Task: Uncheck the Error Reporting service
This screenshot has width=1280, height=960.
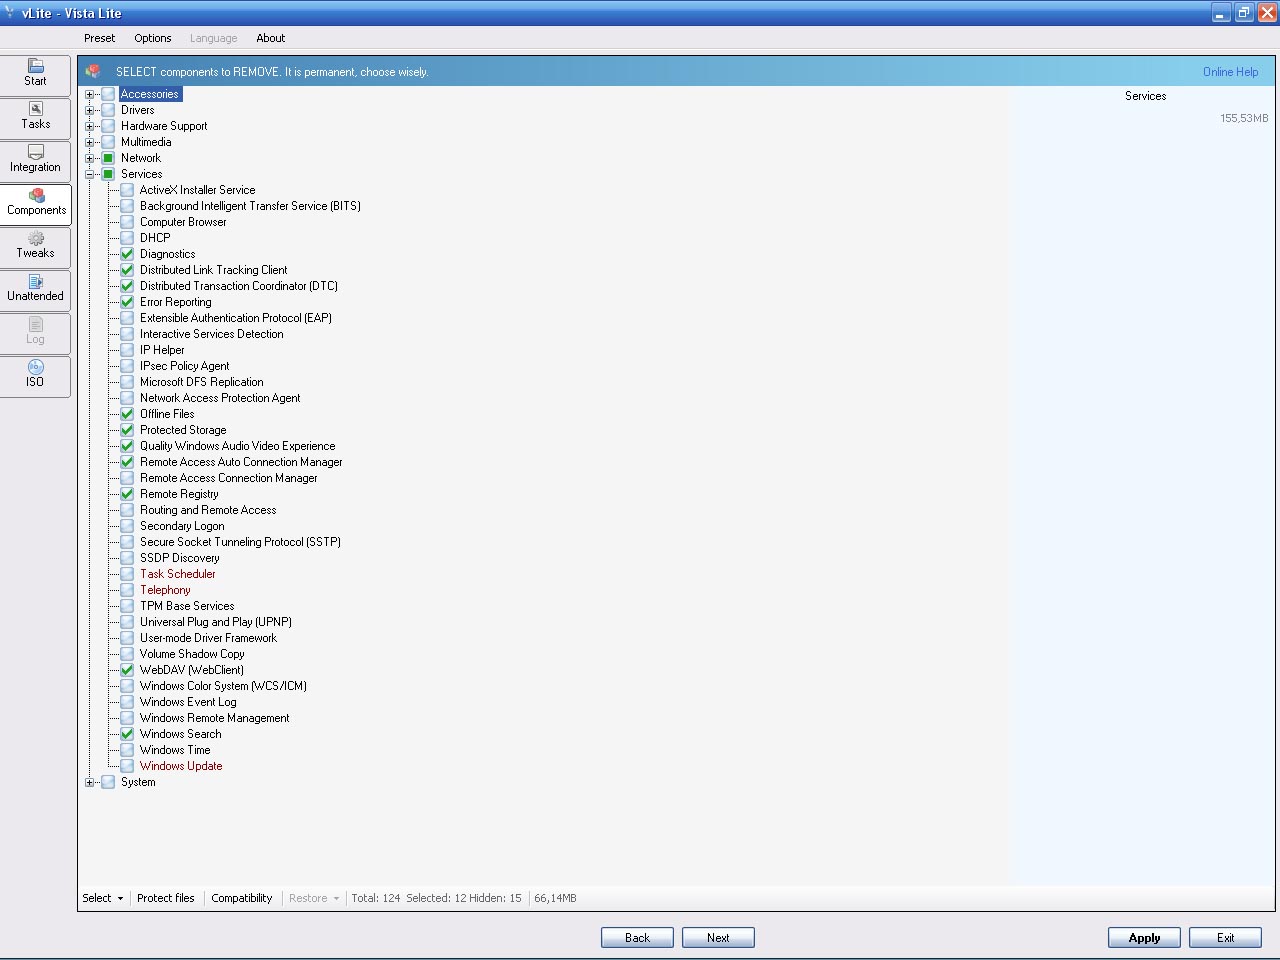Action: [127, 302]
